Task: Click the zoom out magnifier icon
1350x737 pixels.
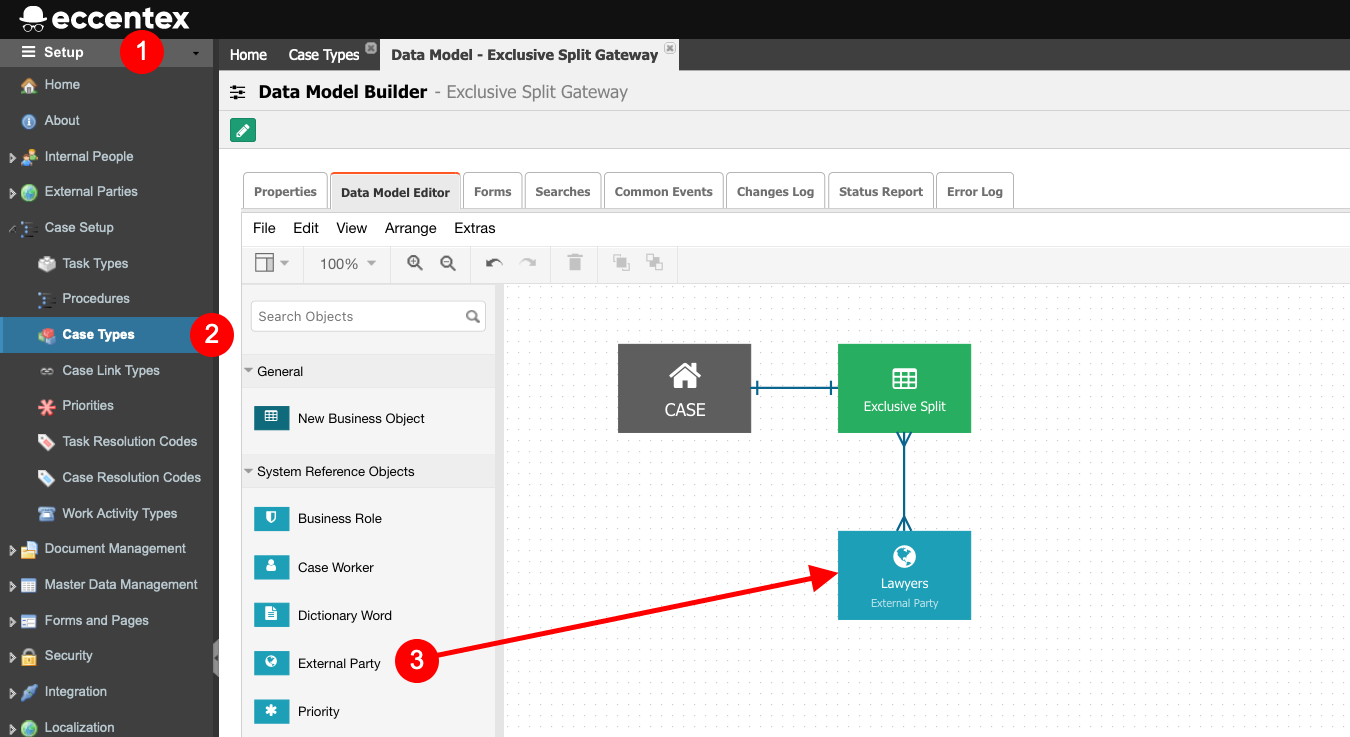Action: point(448,263)
